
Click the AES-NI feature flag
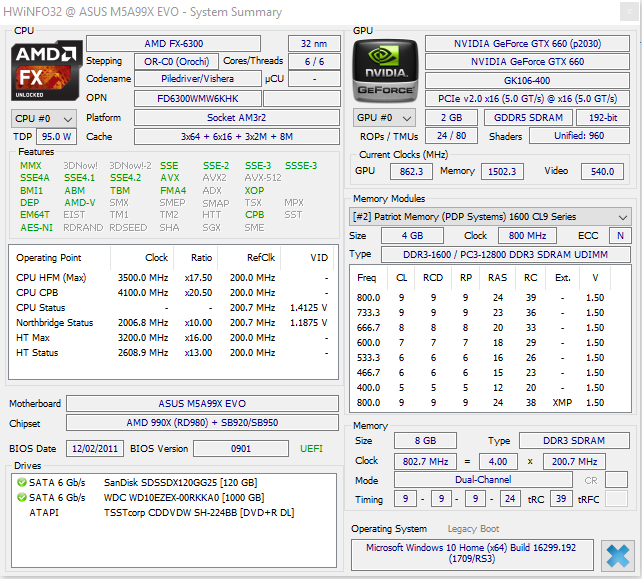(36, 228)
